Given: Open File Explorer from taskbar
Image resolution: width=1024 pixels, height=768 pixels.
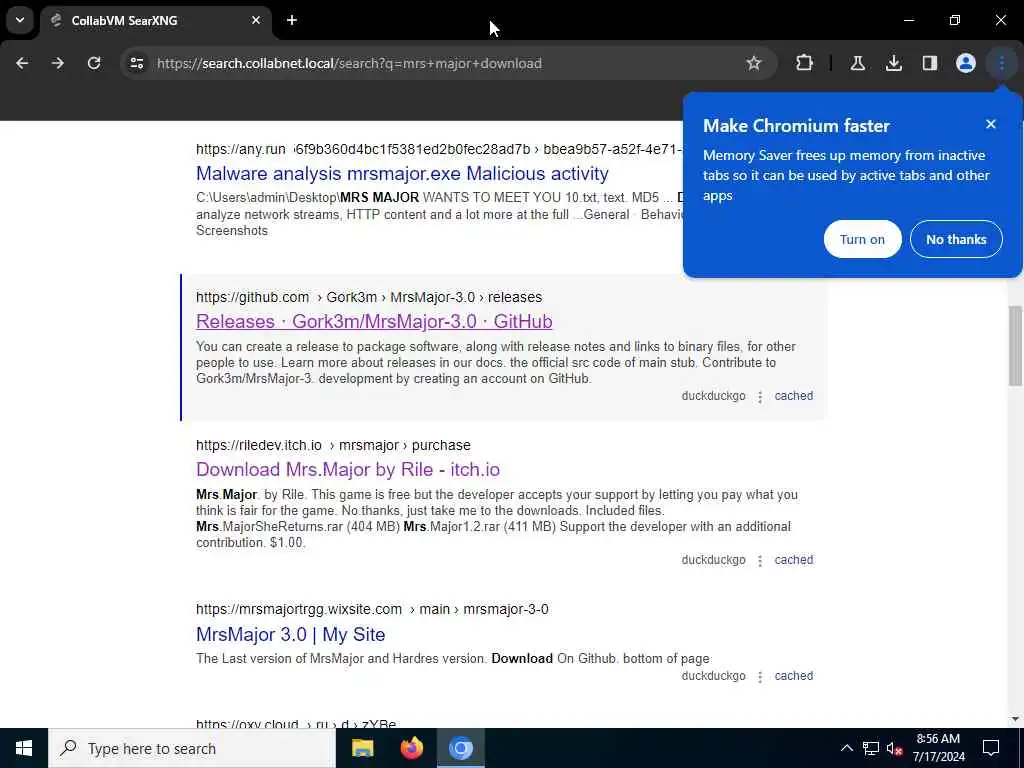Looking at the screenshot, I should (x=362, y=748).
